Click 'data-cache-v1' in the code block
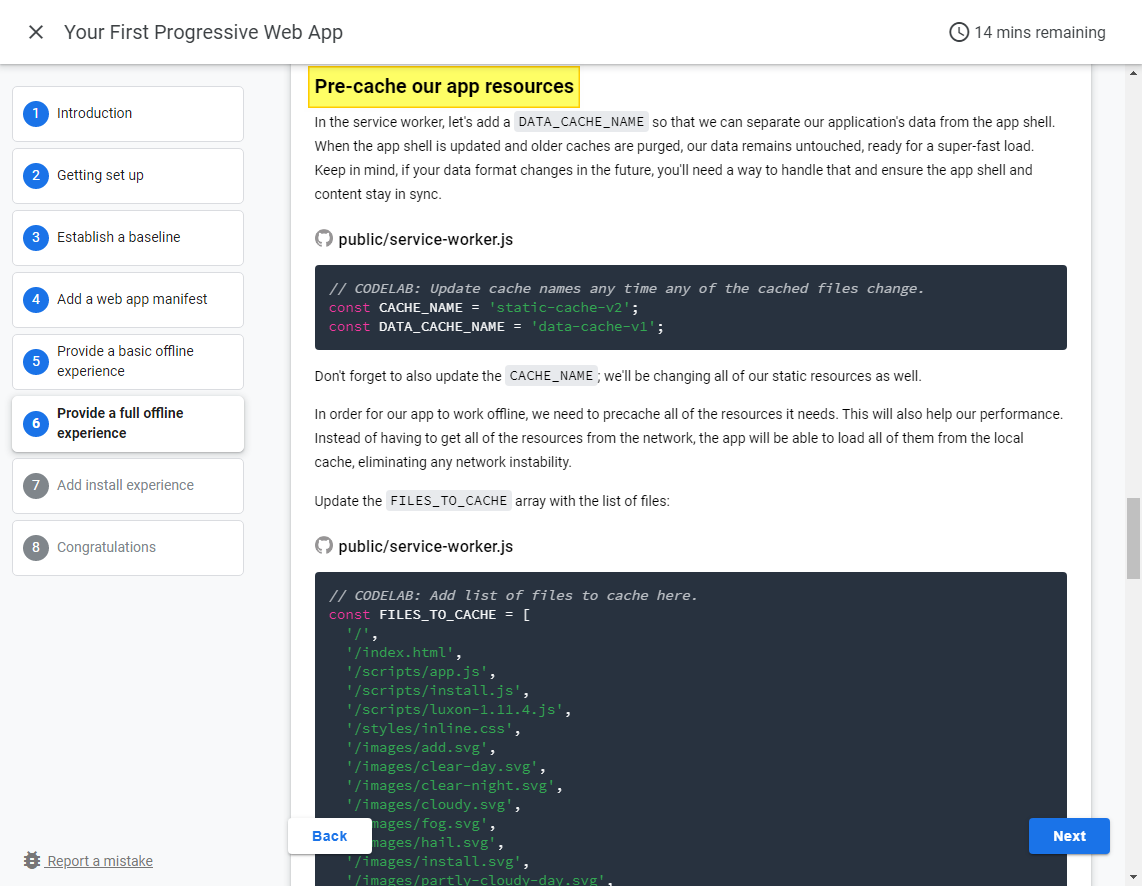The image size is (1142, 886). (594, 326)
